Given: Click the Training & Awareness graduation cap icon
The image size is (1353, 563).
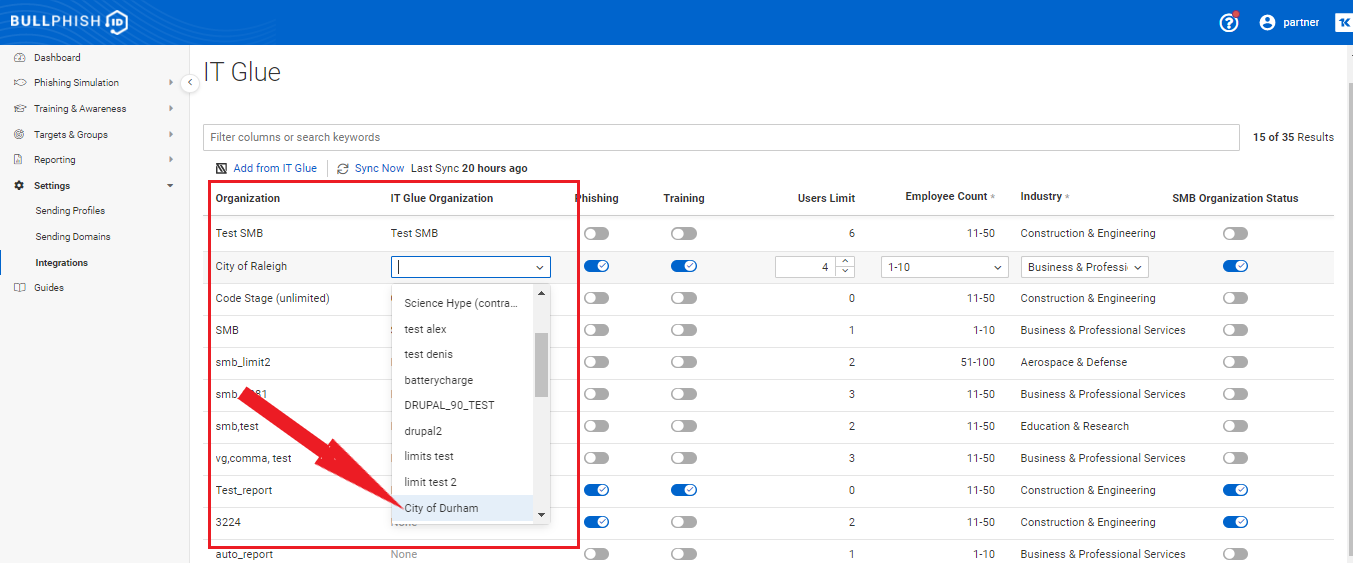Looking at the screenshot, I should click(19, 109).
